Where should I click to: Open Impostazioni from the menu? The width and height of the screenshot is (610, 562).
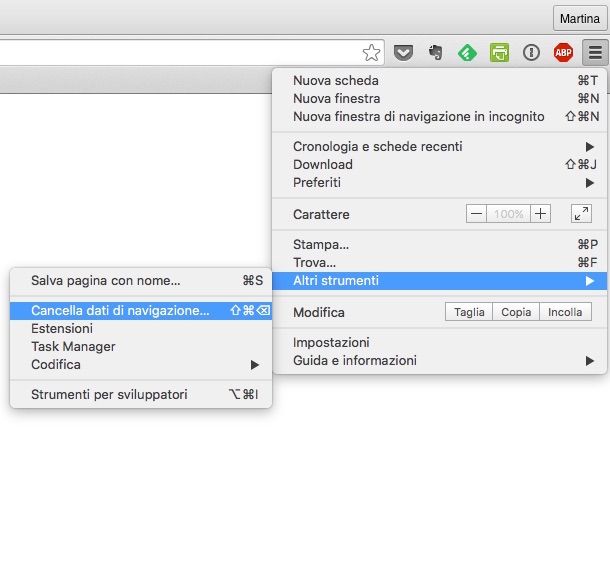click(440, 343)
